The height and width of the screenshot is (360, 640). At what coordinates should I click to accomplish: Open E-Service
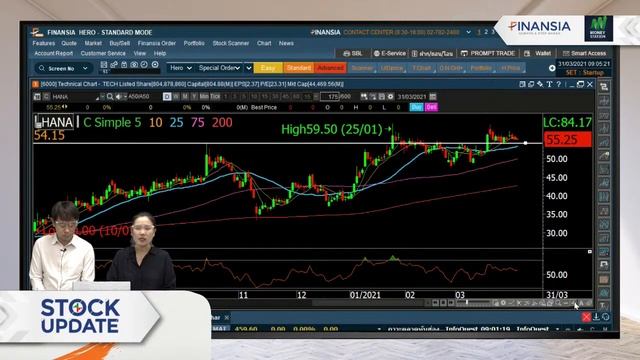pos(389,53)
